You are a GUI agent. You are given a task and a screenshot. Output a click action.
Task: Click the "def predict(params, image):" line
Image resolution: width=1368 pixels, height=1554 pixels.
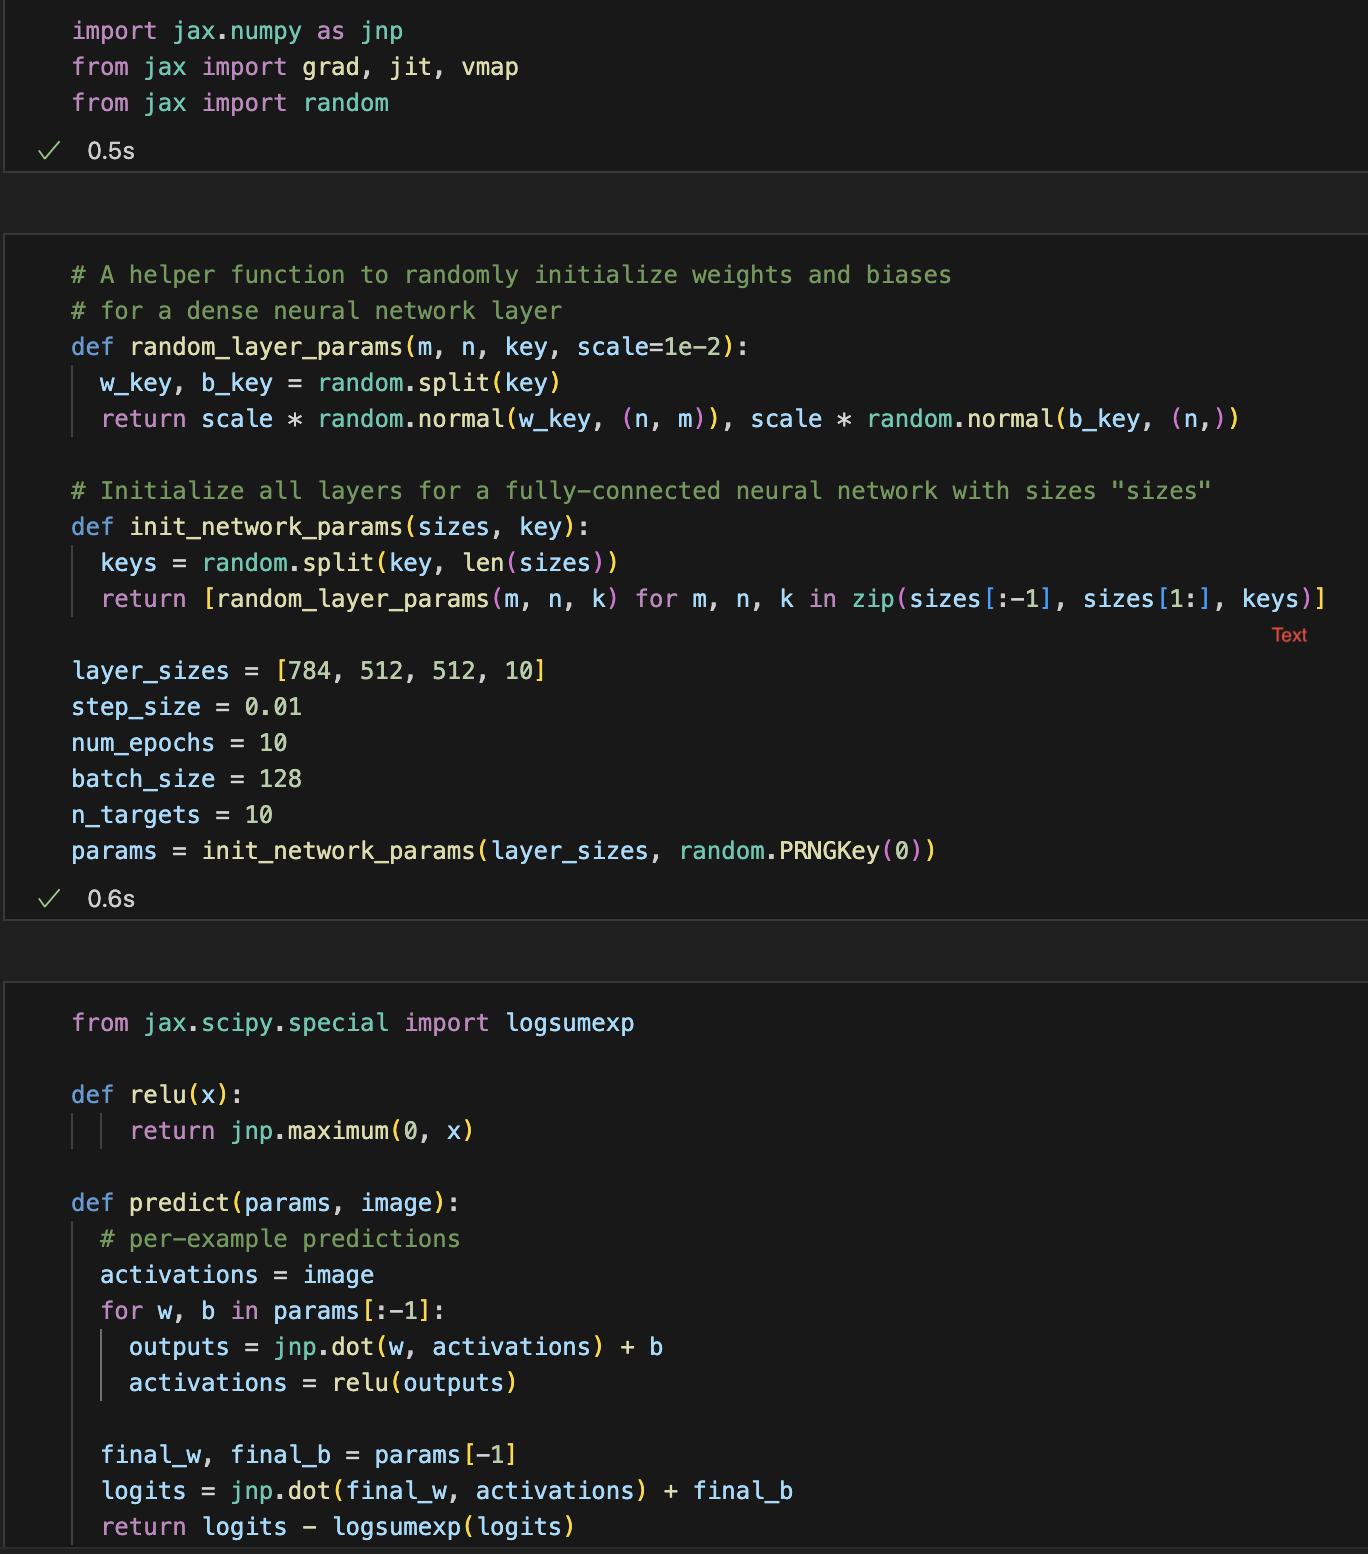tap(265, 1203)
